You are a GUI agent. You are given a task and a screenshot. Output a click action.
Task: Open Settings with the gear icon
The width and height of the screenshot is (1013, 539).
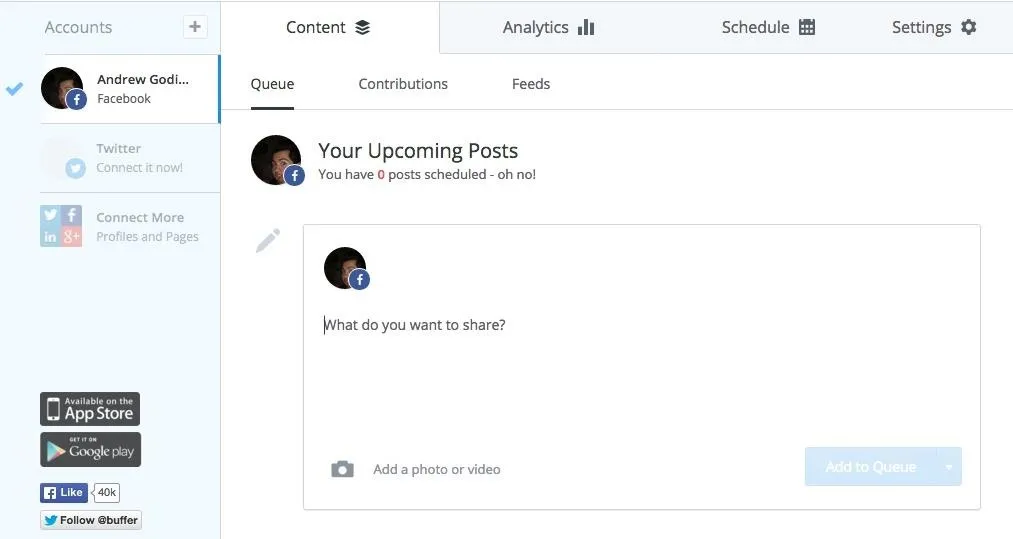(934, 27)
